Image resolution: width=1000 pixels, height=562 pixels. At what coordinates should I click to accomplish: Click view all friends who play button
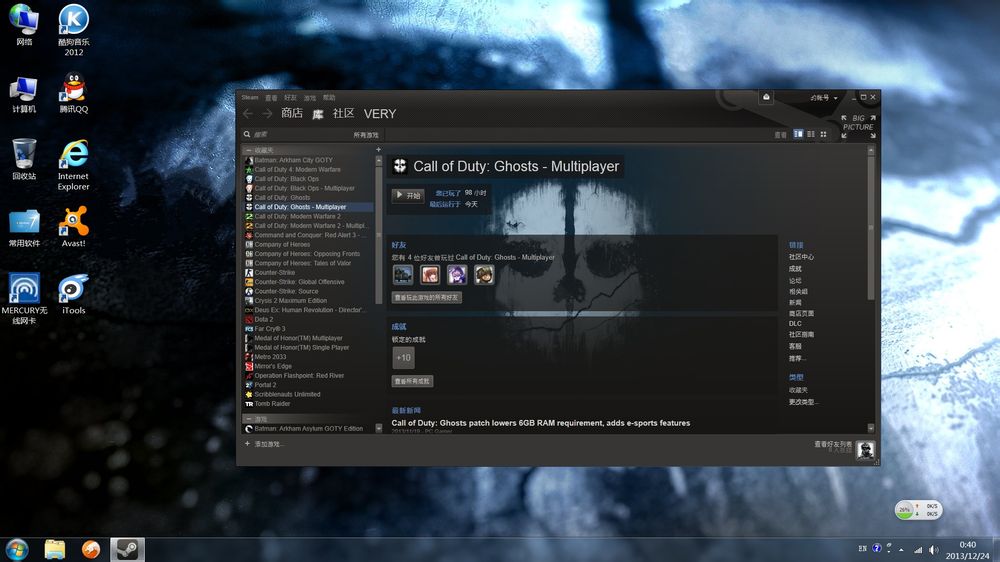pos(427,297)
